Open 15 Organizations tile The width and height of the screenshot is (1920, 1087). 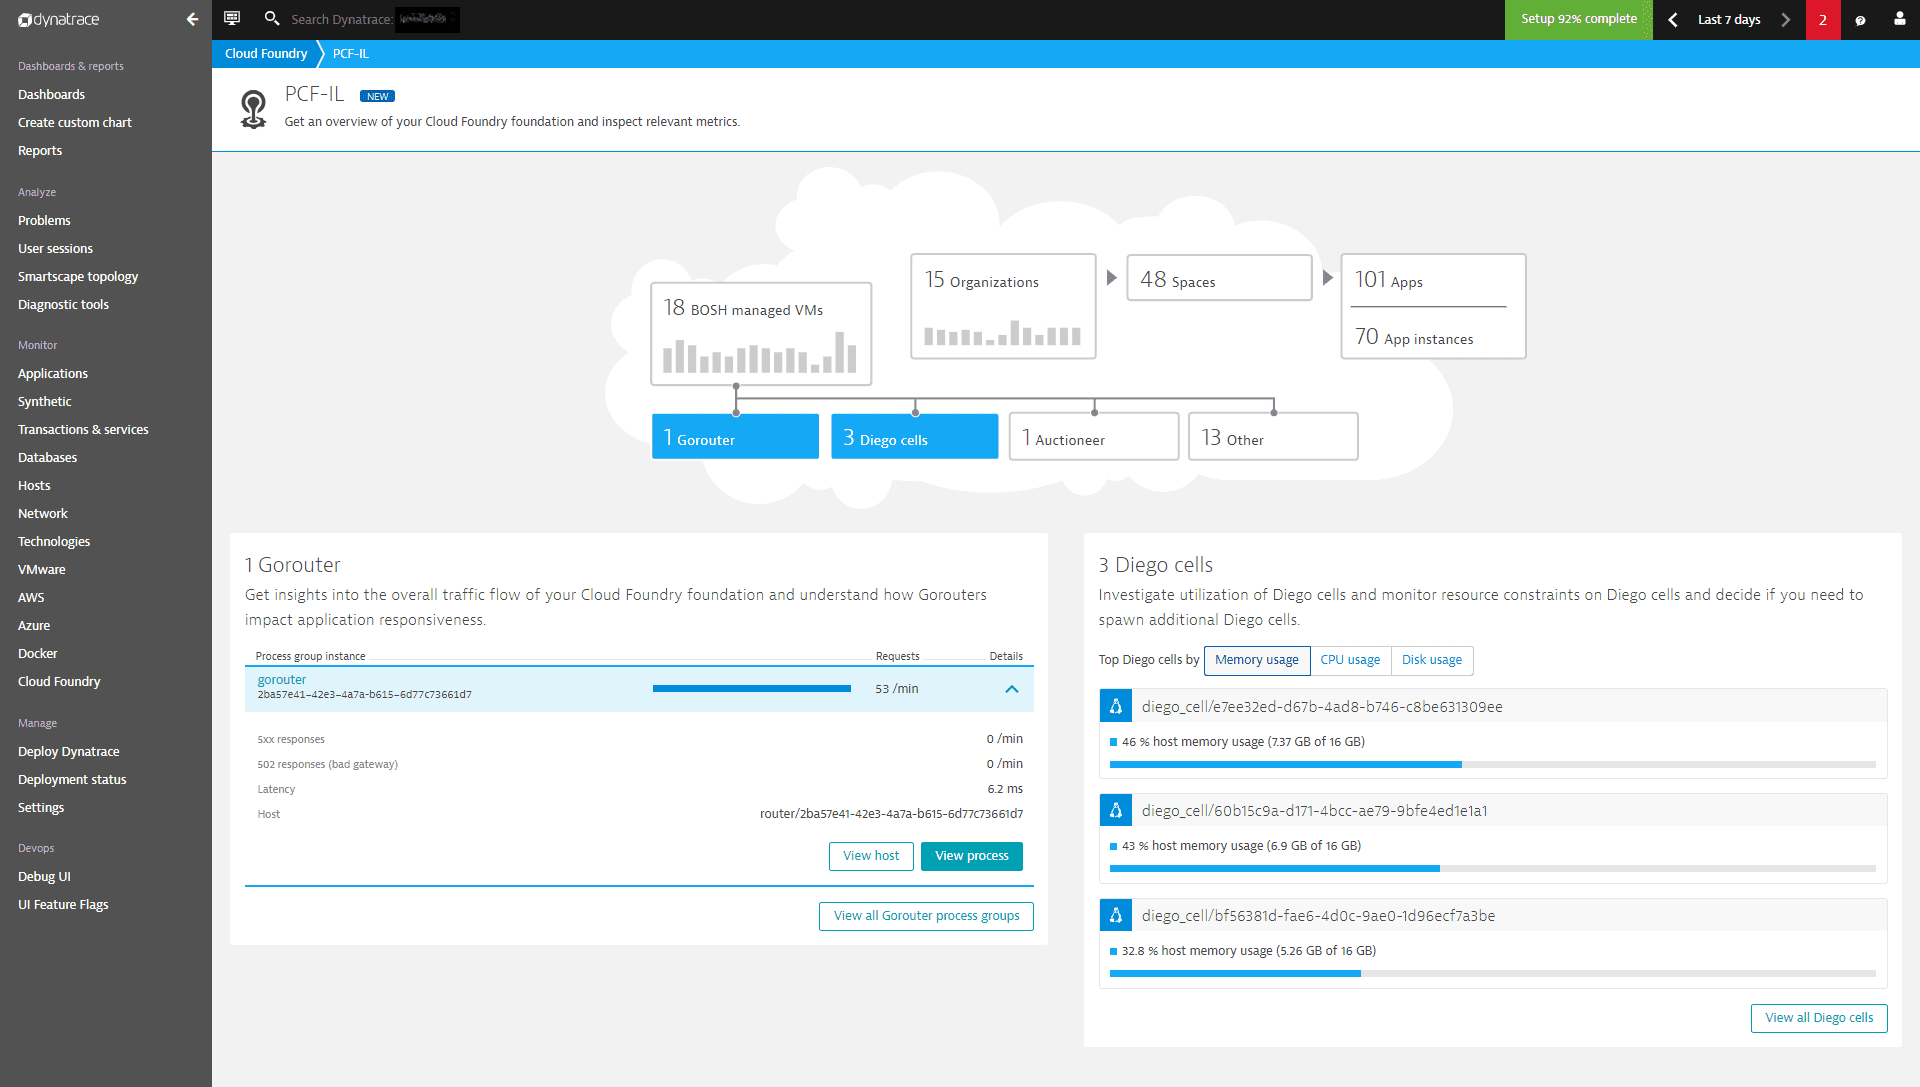click(x=1003, y=306)
